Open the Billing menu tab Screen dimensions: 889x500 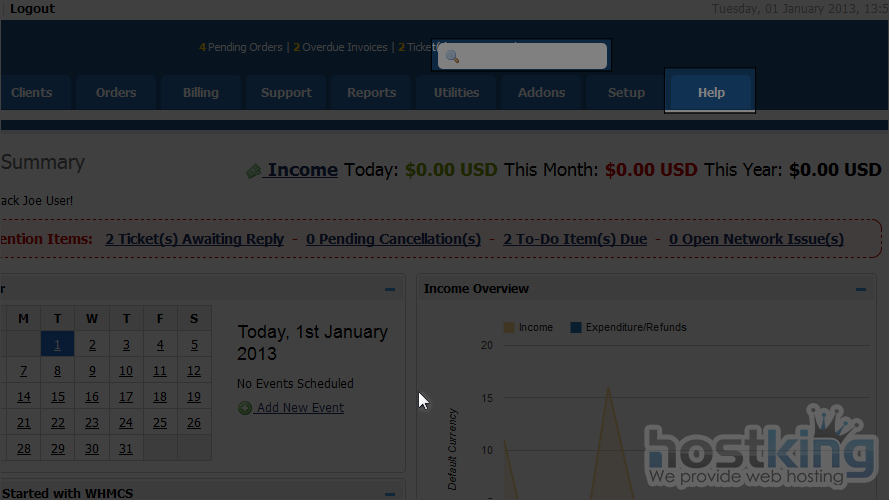200,93
